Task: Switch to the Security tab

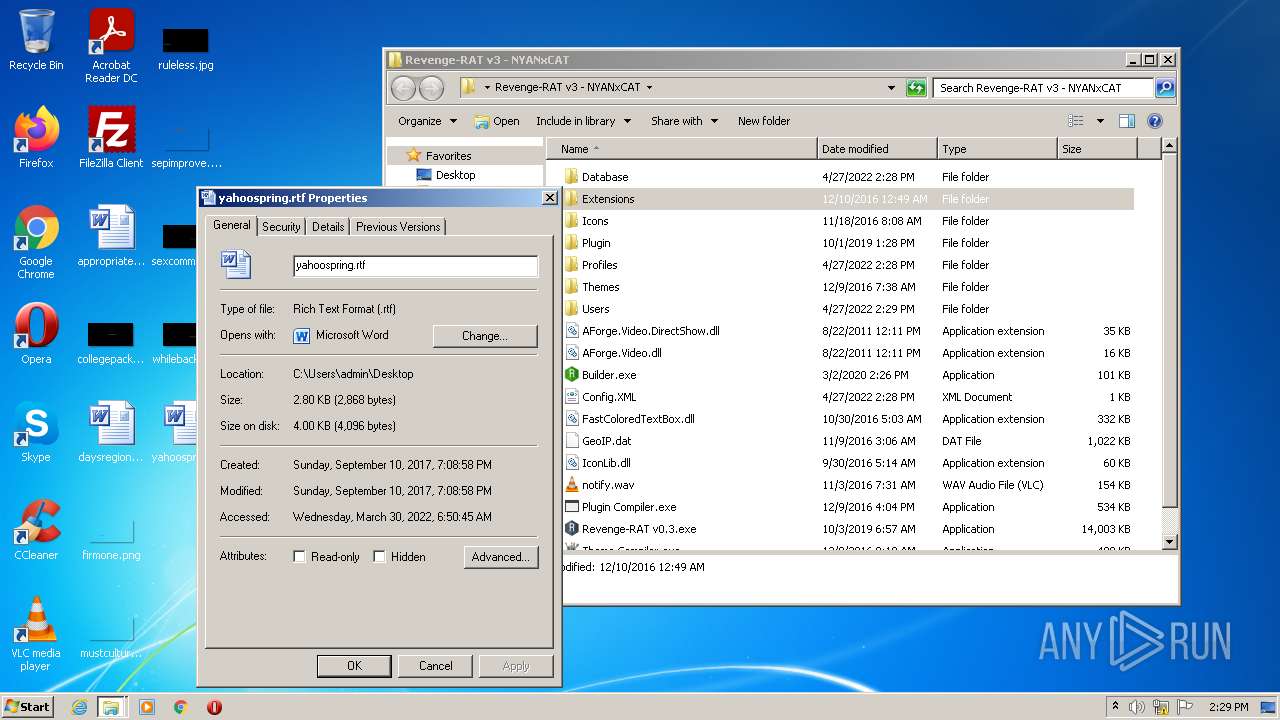Action: [281, 227]
